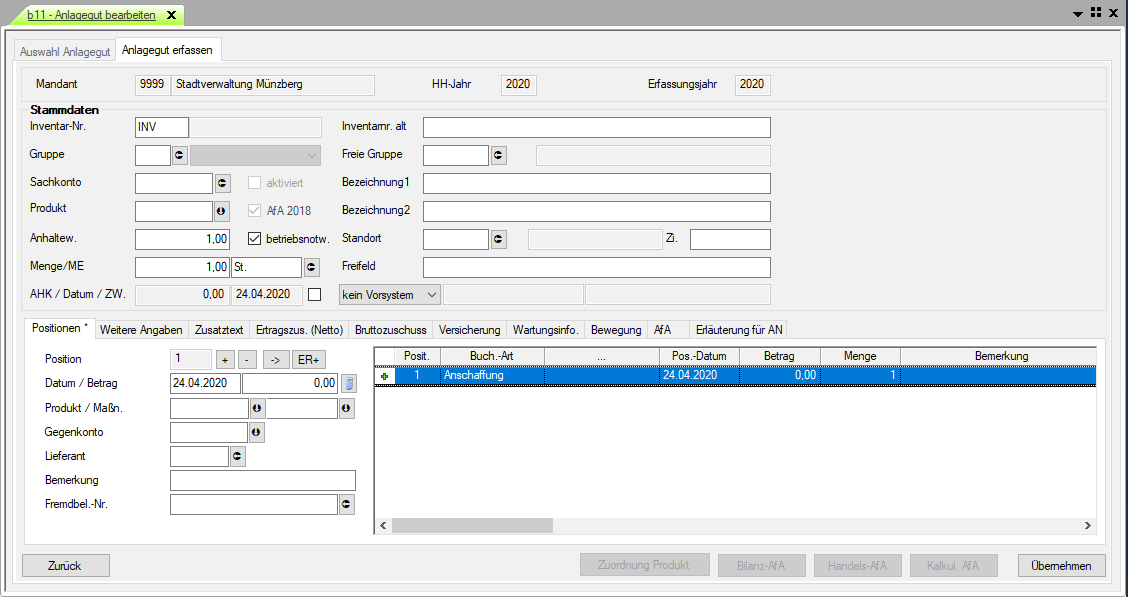This screenshot has width=1128, height=597.
Task: Open the Lieferant search icon
Action: coord(238,456)
